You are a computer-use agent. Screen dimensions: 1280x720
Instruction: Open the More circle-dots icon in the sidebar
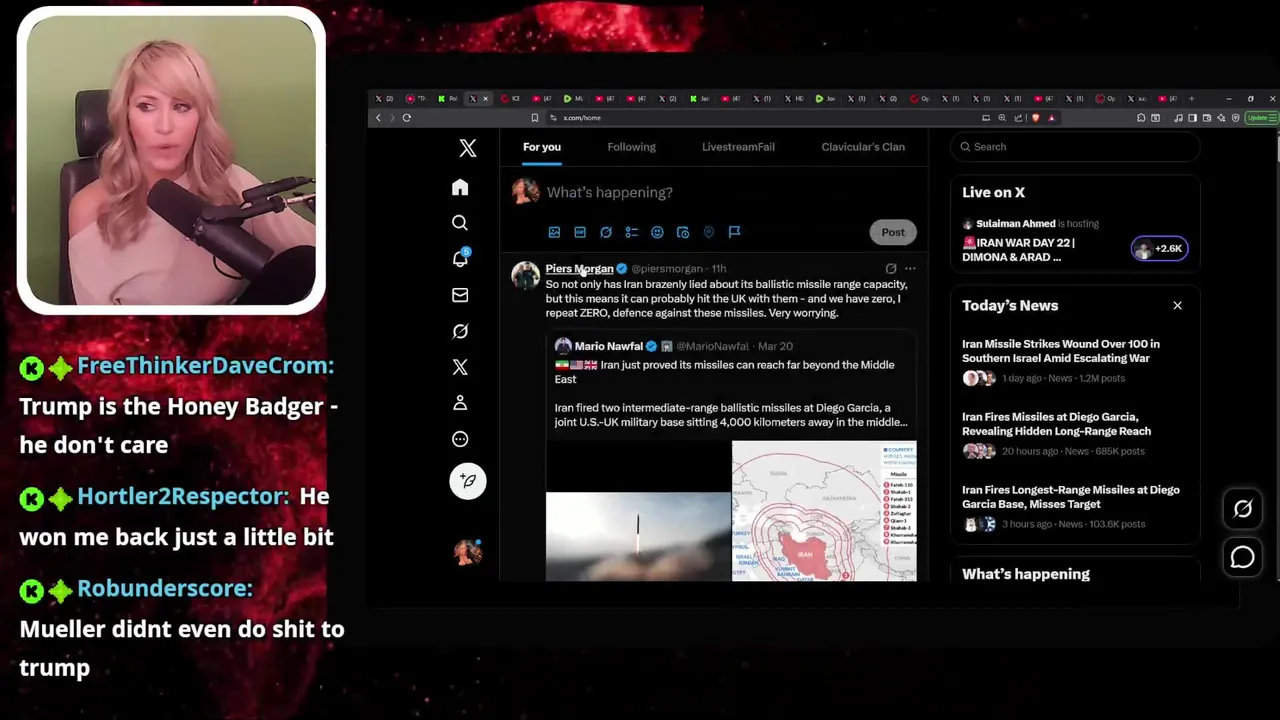click(x=460, y=439)
